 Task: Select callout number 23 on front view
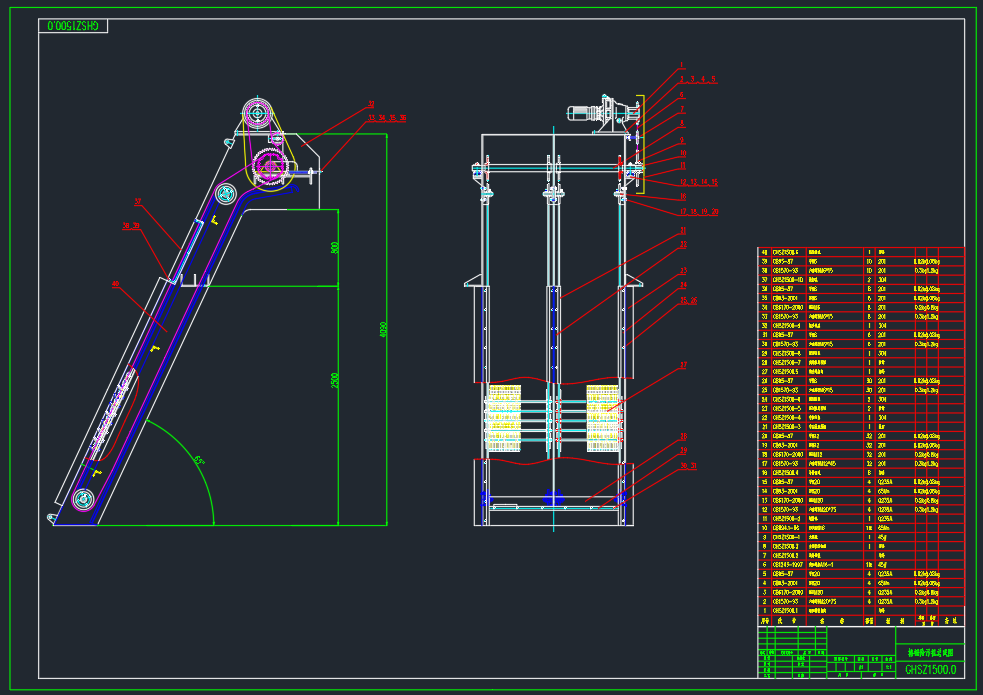pyautogui.click(x=683, y=271)
